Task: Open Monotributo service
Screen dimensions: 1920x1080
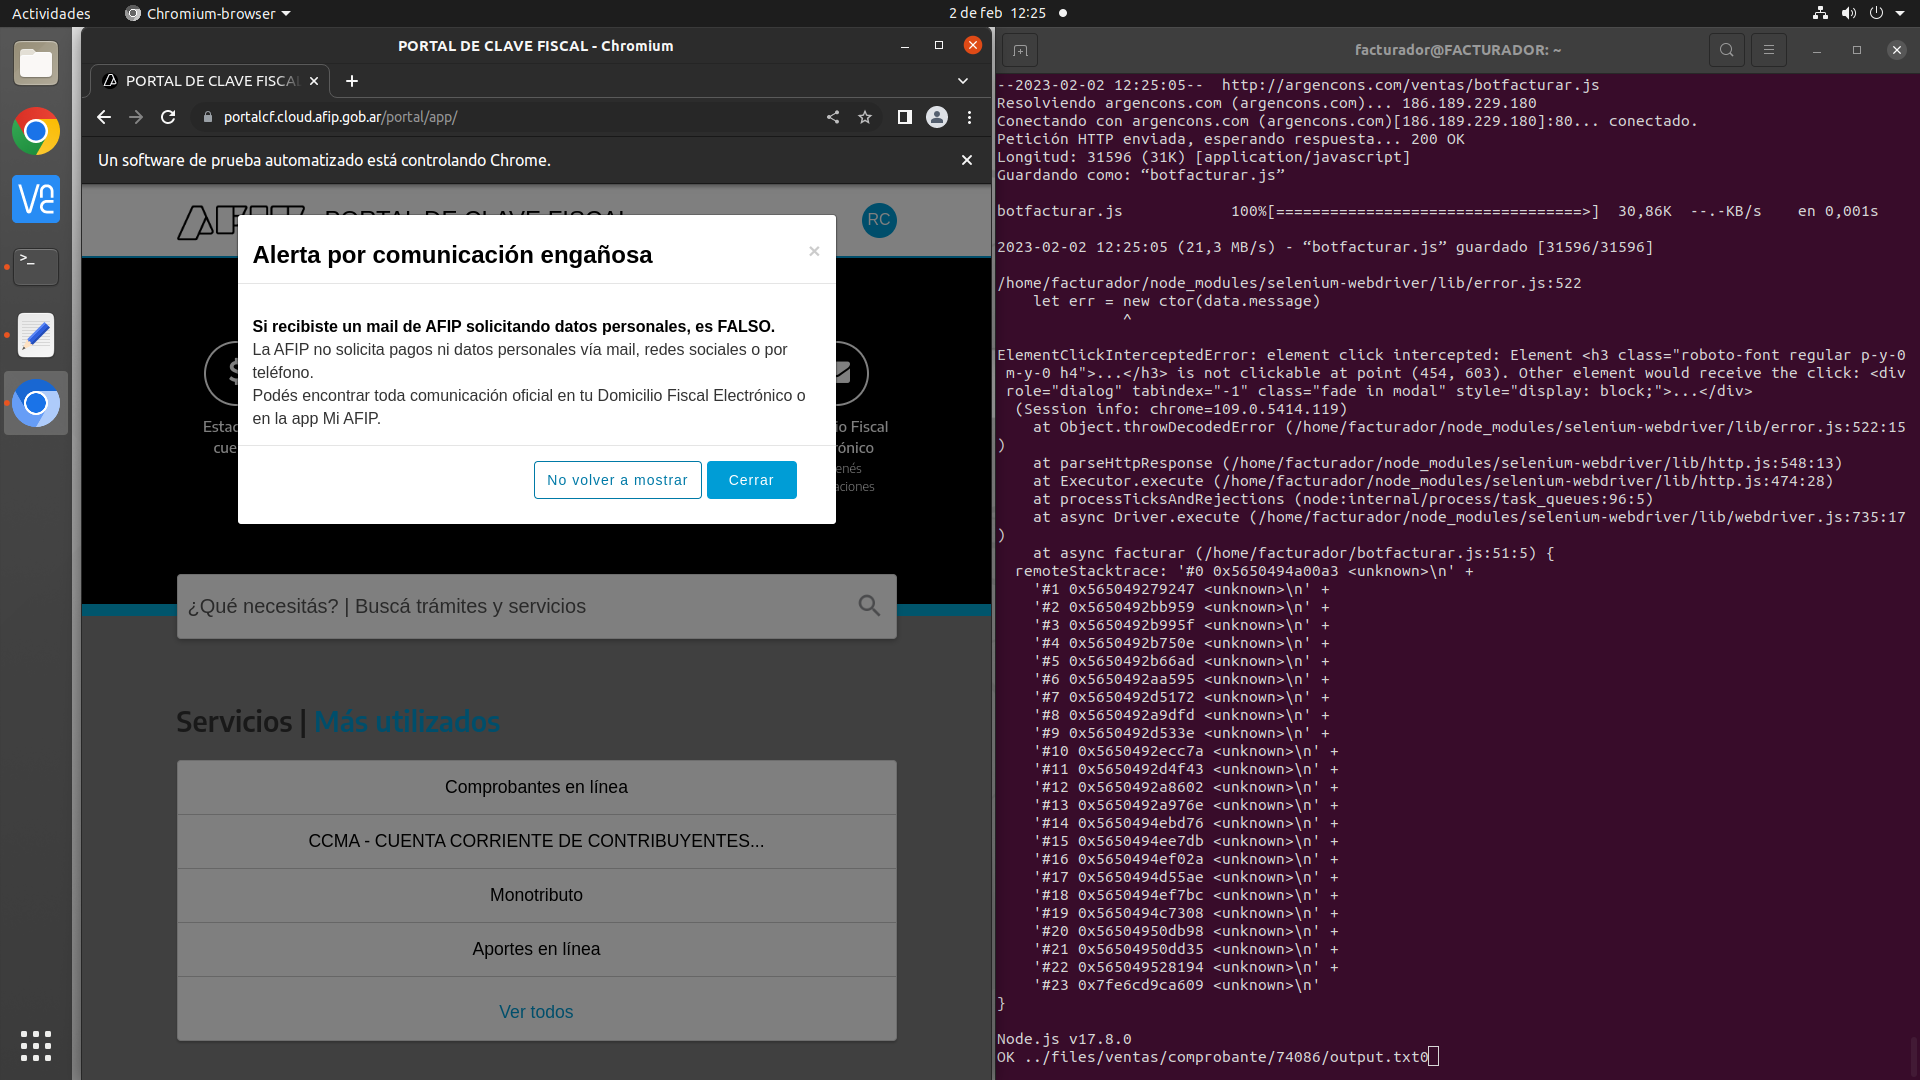Action: point(536,895)
